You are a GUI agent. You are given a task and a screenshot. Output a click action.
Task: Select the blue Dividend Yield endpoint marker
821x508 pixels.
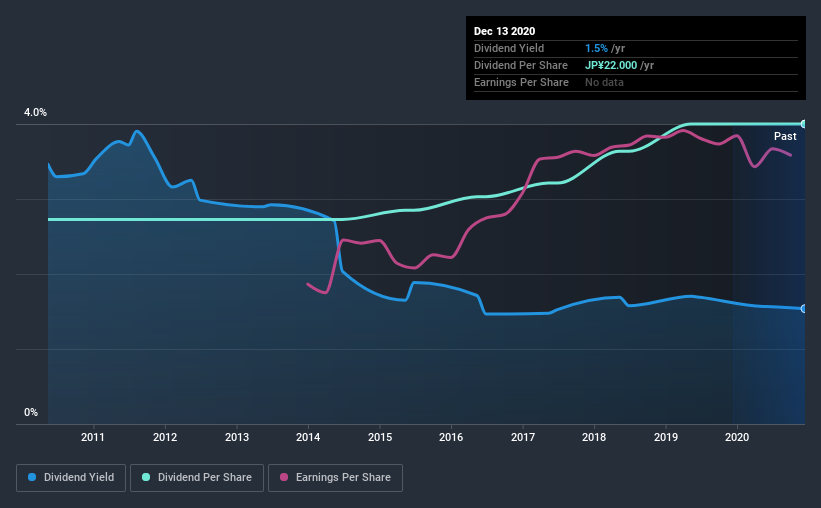[x=803, y=309]
